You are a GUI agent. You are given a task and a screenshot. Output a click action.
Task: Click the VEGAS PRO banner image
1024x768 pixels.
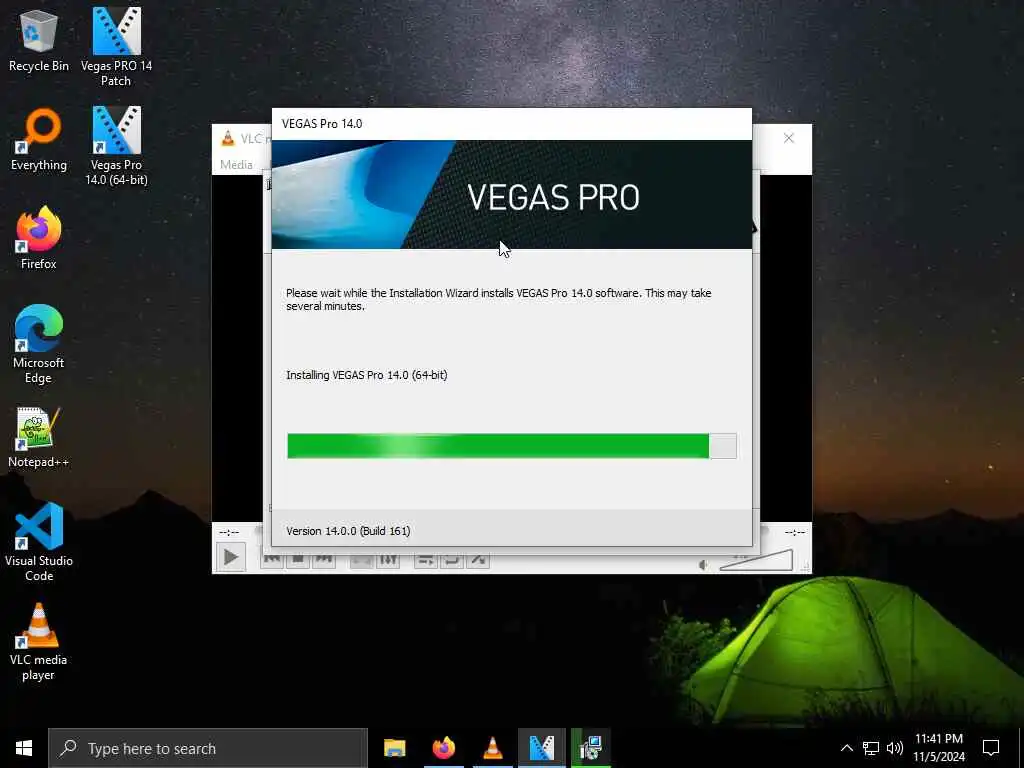coord(512,195)
